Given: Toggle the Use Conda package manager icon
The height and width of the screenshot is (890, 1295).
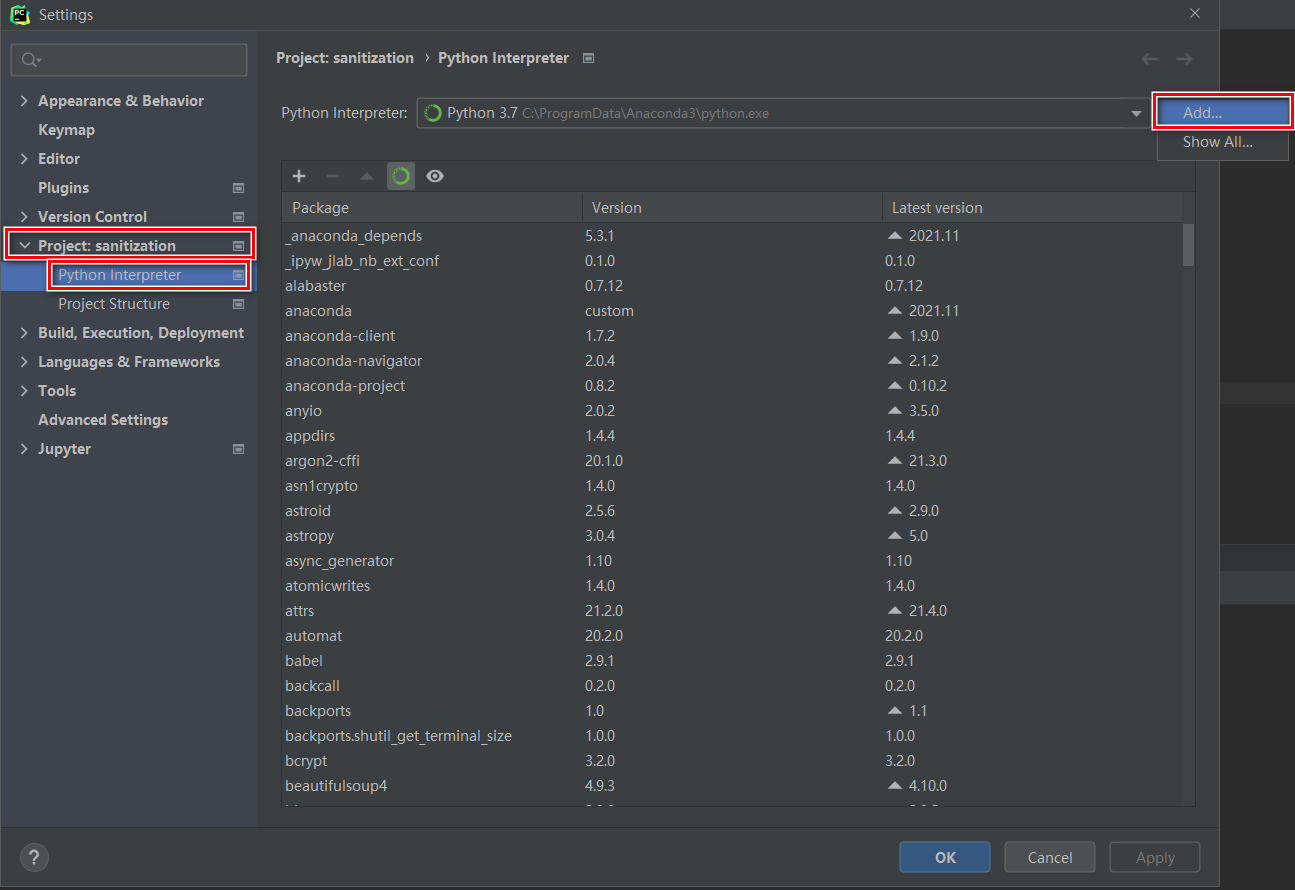Looking at the screenshot, I should click(401, 176).
